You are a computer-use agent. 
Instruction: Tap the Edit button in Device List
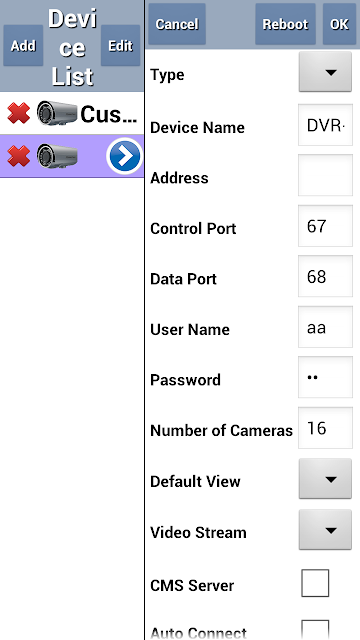click(120, 45)
